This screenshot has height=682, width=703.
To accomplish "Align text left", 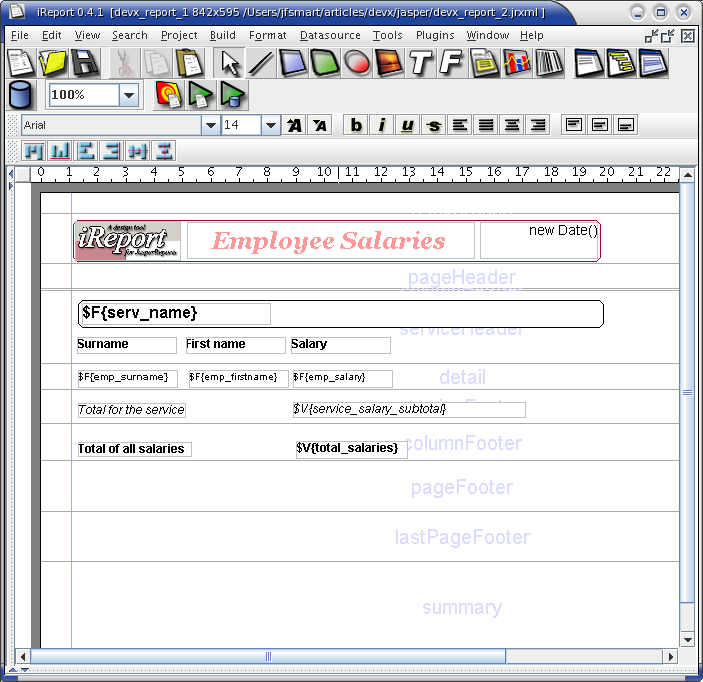I will (460, 125).
